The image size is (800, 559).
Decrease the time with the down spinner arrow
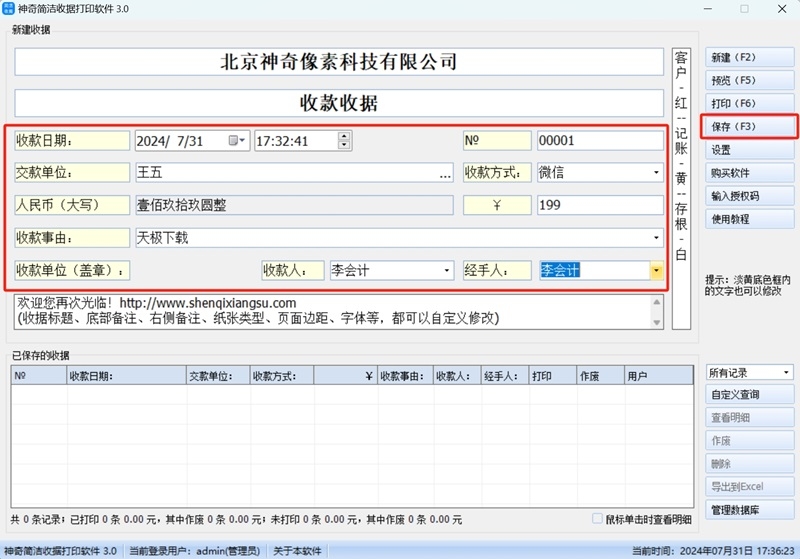coord(344,145)
